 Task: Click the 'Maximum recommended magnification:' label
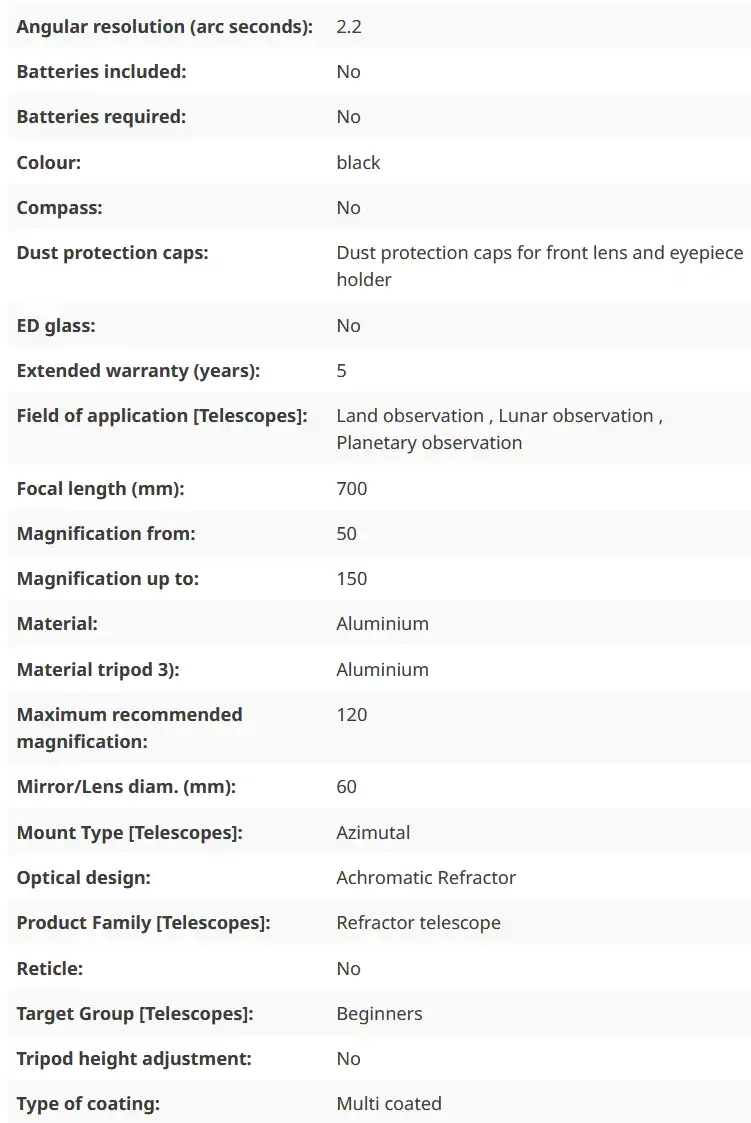(x=130, y=728)
